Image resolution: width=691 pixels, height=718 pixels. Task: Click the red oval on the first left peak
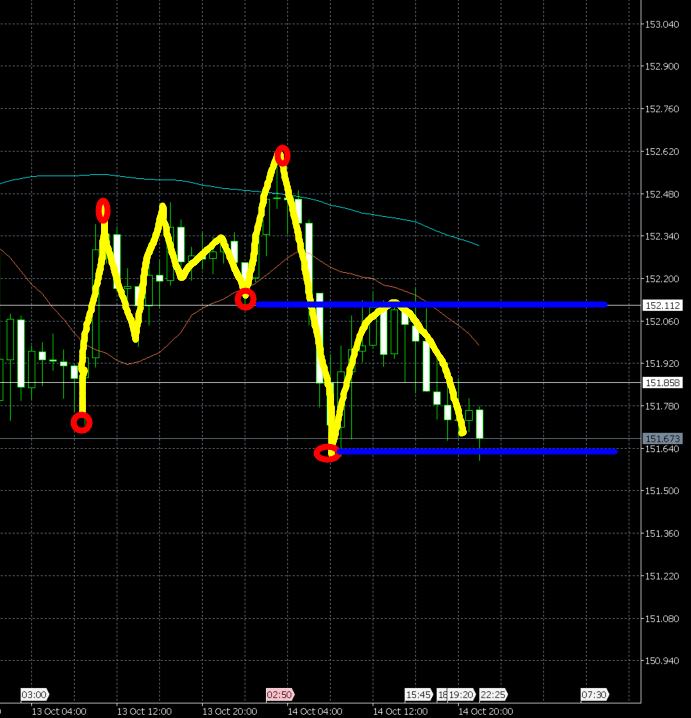[103, 210]
